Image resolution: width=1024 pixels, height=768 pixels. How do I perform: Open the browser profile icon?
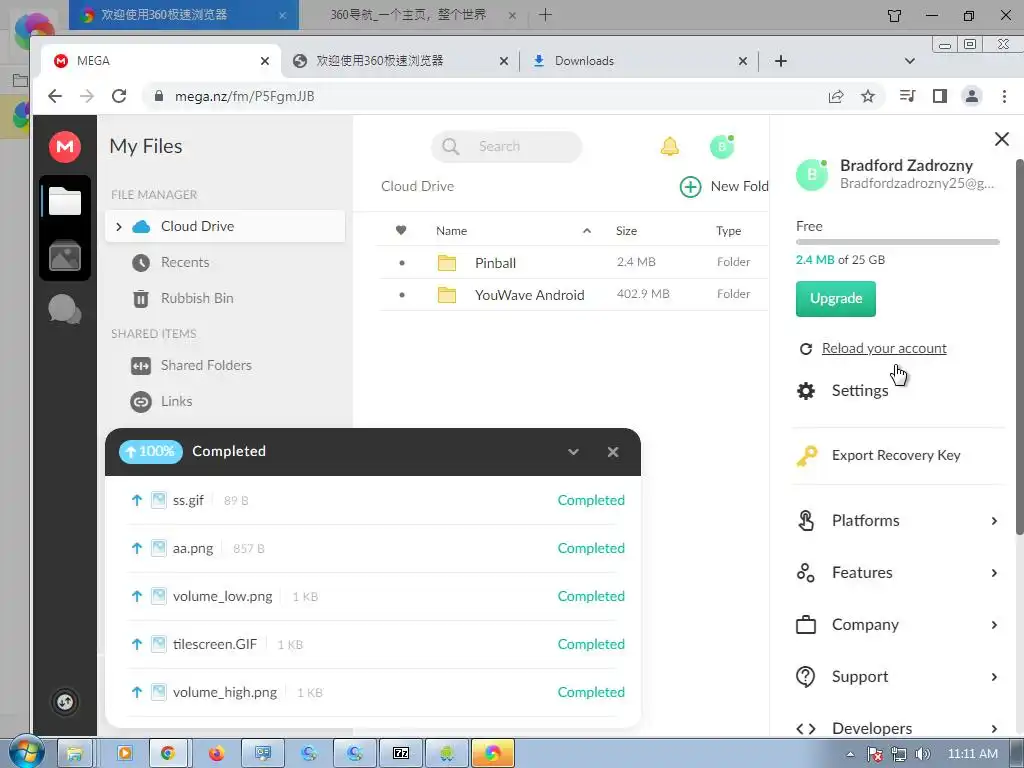972,96
